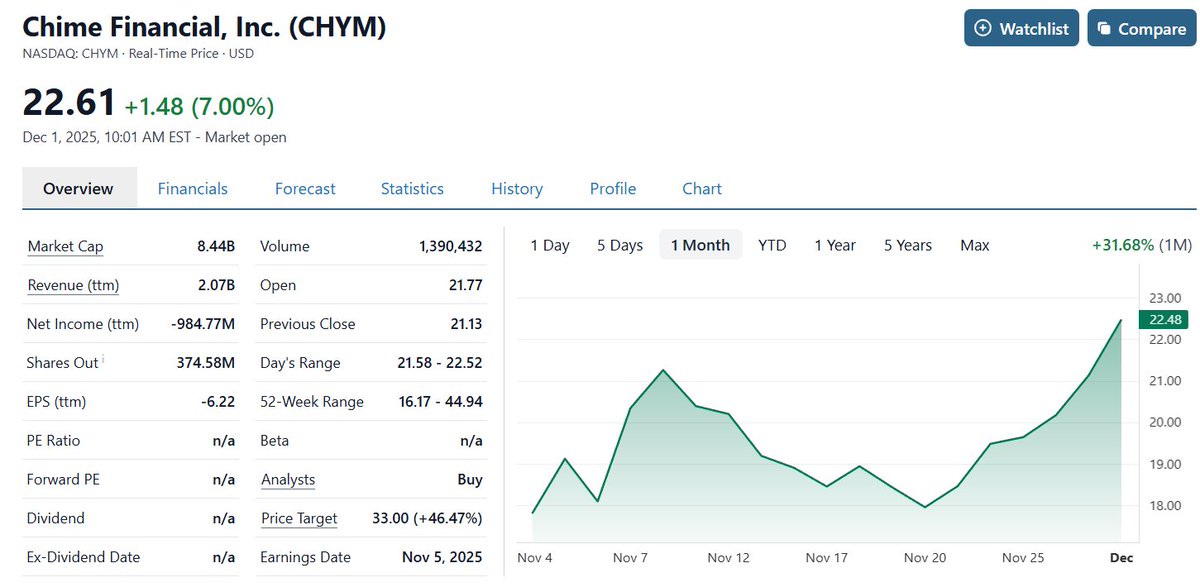Viewport: 1200px width, 587px height.
Task: Click the 33.00 (+46.47%) price target value
Action: (427, 518)
